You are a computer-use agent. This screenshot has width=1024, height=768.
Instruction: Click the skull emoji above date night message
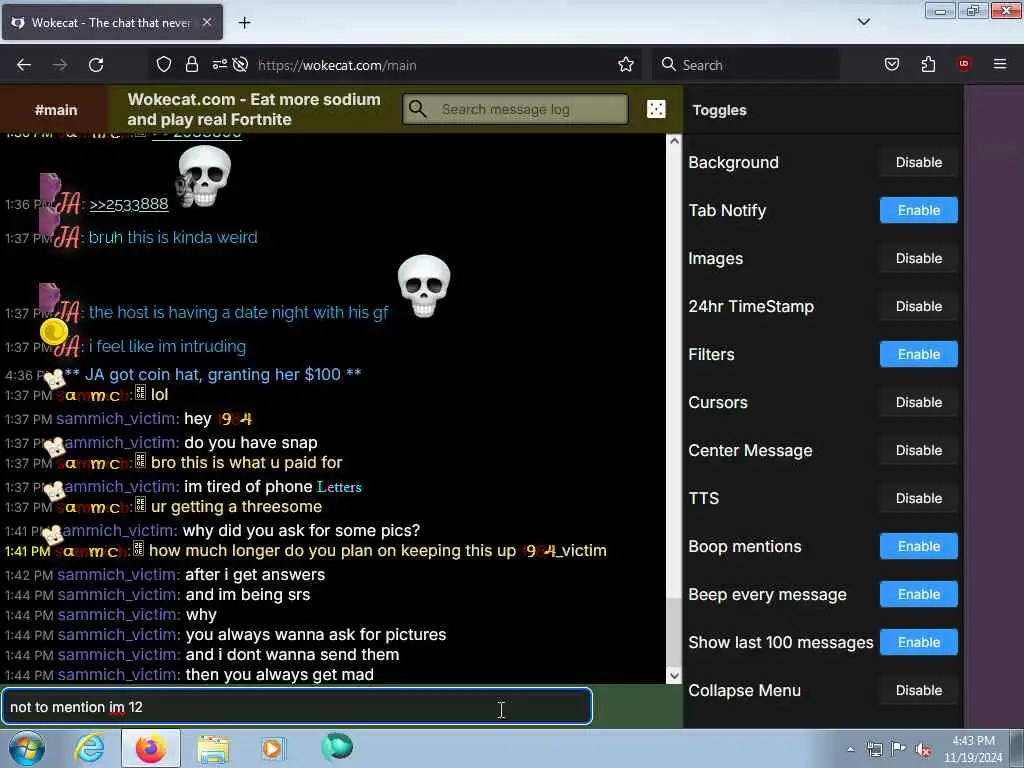(x=424, y=286)
